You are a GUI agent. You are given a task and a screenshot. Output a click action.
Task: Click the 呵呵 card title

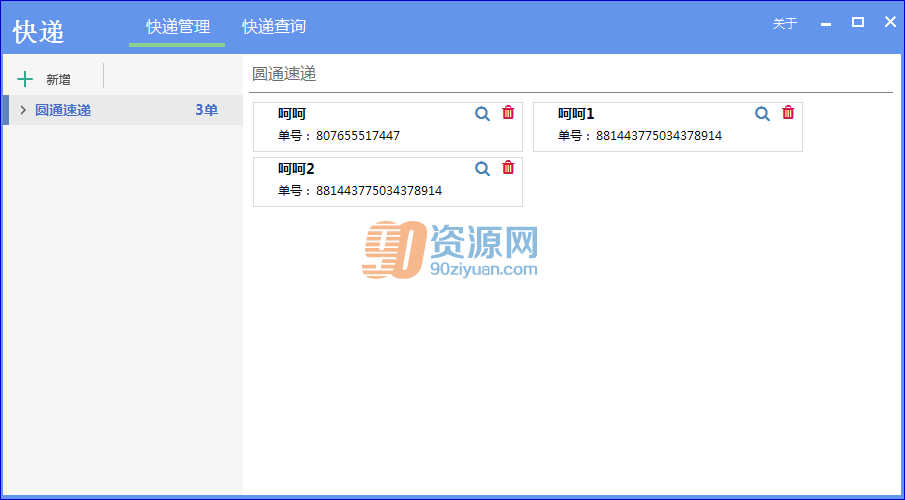point(291,114)
